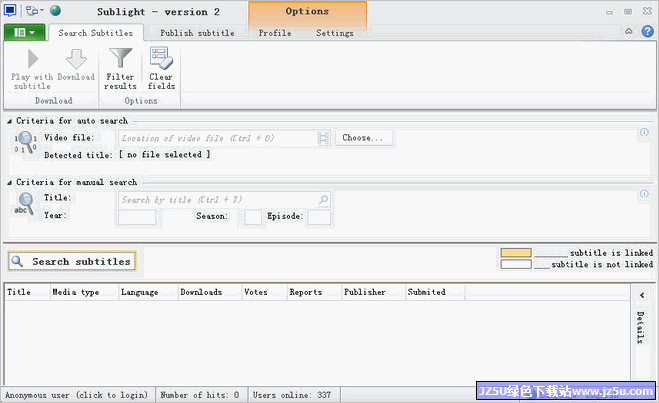Viewport: 659px width, 403px height.
Task: Maximize the Sublight window
Action: pyautogui.click(x=628, y=12)
